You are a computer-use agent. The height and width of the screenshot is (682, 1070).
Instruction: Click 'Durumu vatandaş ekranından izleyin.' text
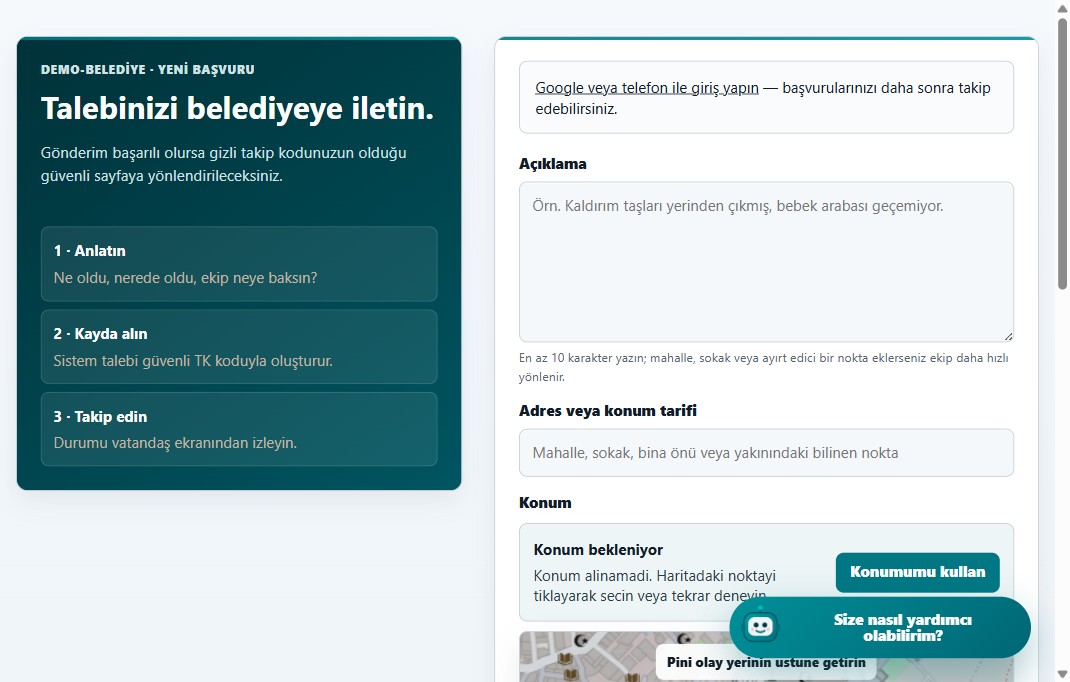tap(175, 443)
